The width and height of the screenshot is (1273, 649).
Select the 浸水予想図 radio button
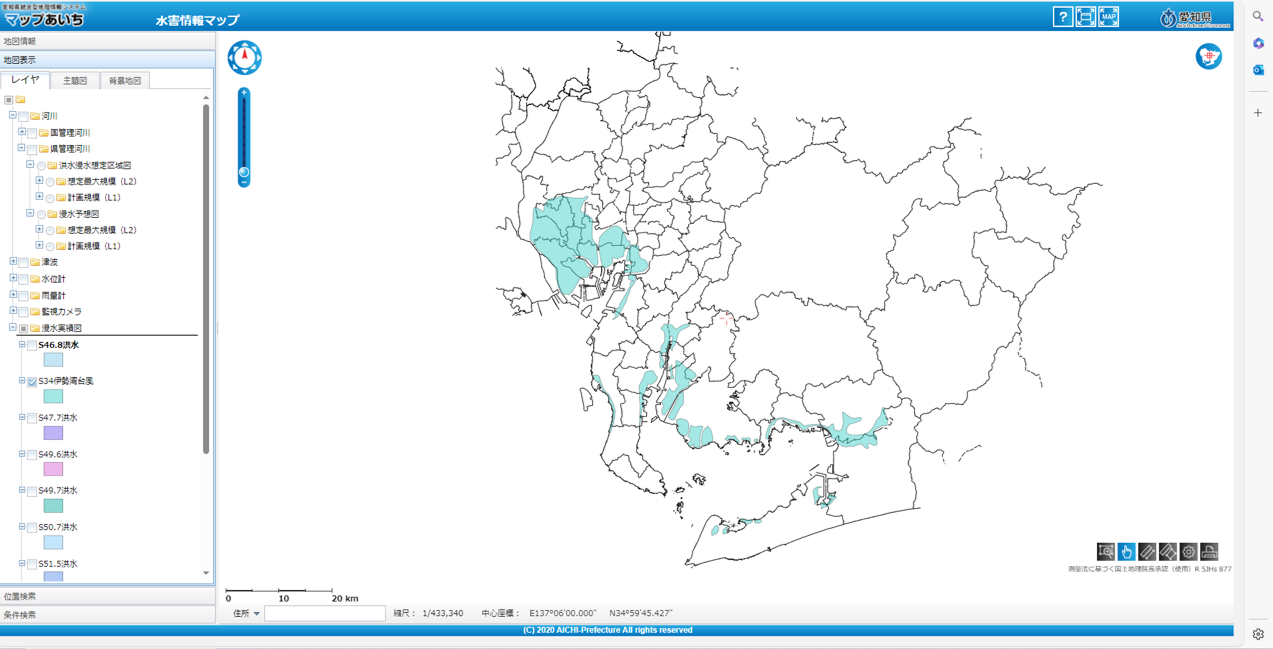point(41,215)
